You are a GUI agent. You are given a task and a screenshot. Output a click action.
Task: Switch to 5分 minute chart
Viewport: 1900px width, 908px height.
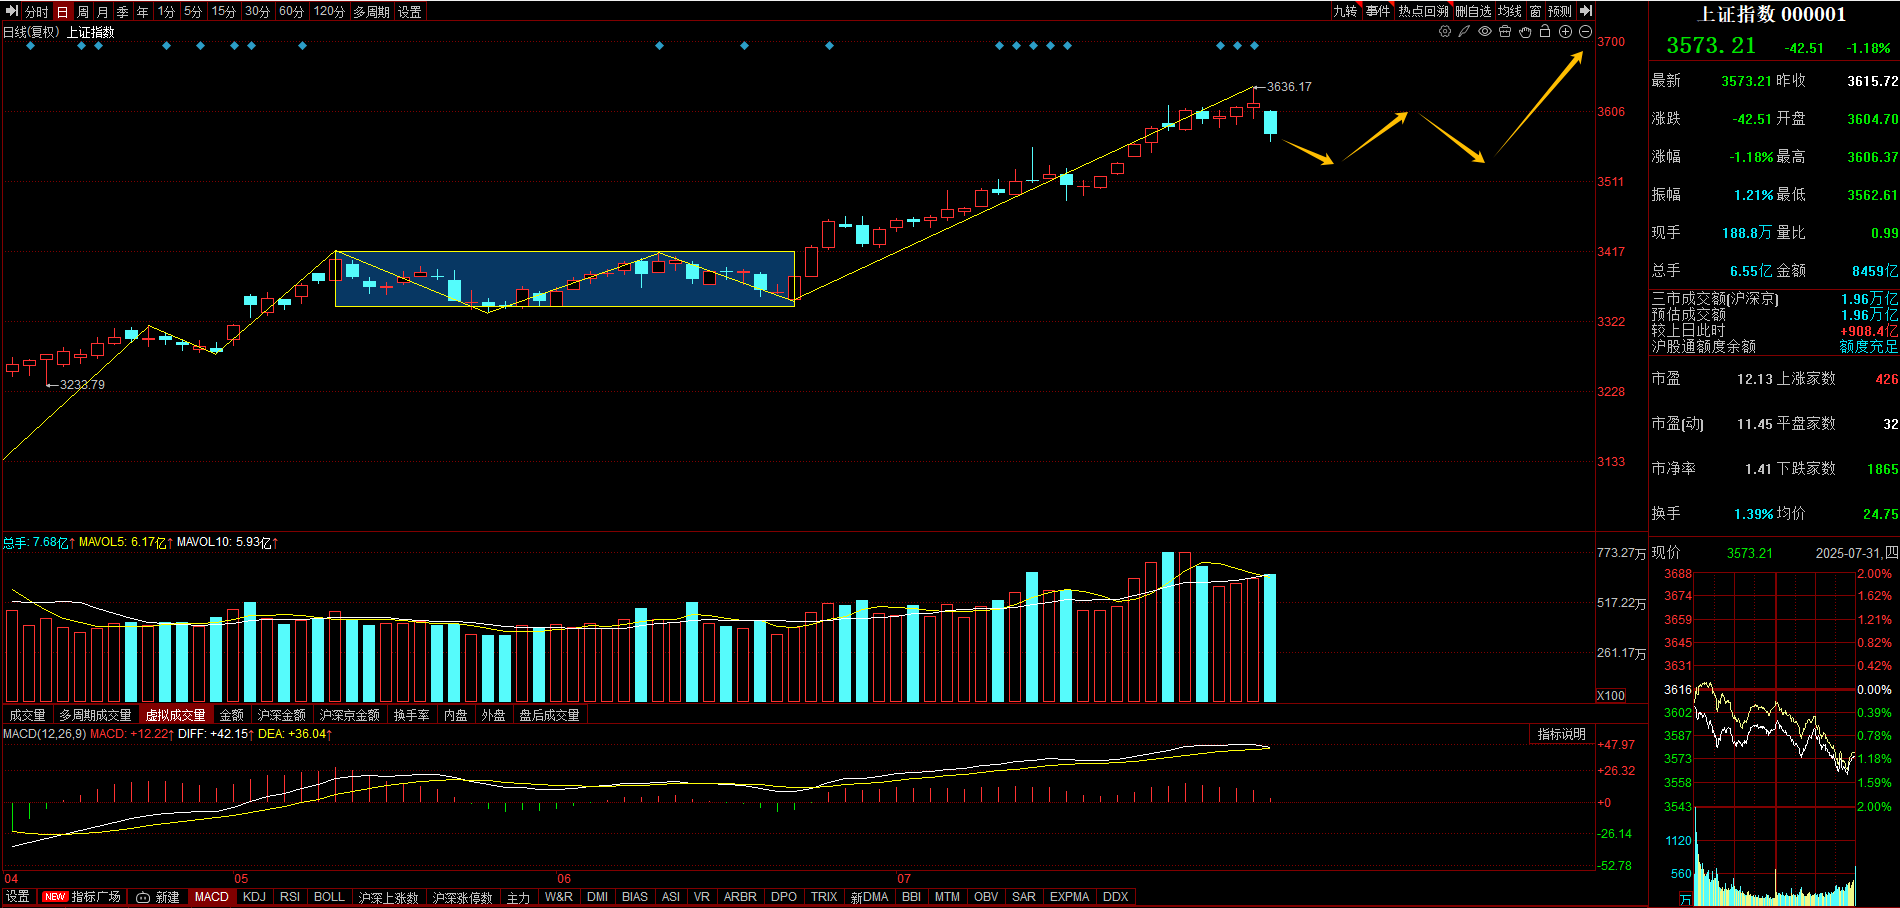click(x=193, y=12)
